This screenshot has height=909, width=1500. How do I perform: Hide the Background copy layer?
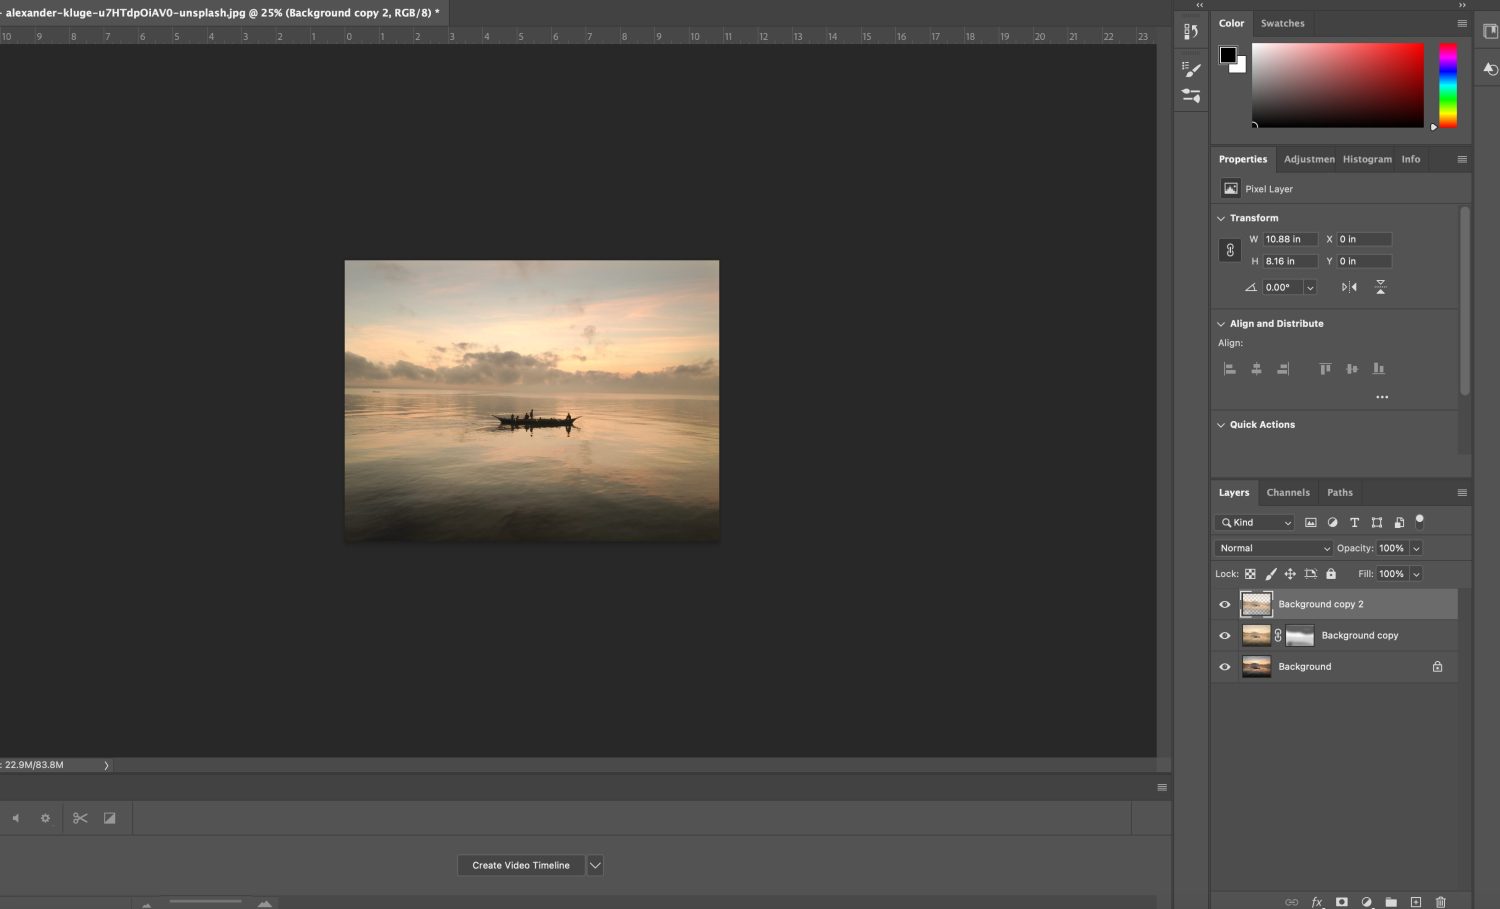click(1224, 635)
